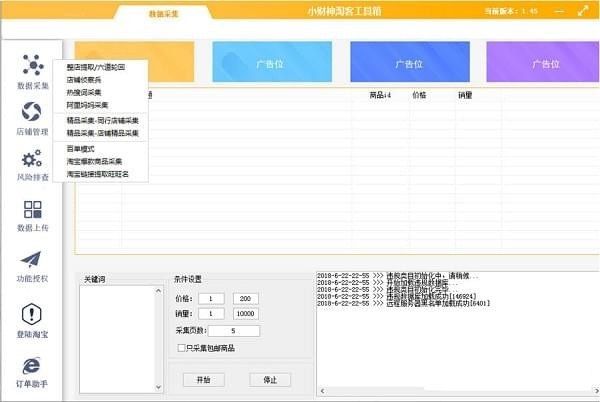Click the log line ending in [6401]
Screen dimensions: 600x402
coord(403,303)
